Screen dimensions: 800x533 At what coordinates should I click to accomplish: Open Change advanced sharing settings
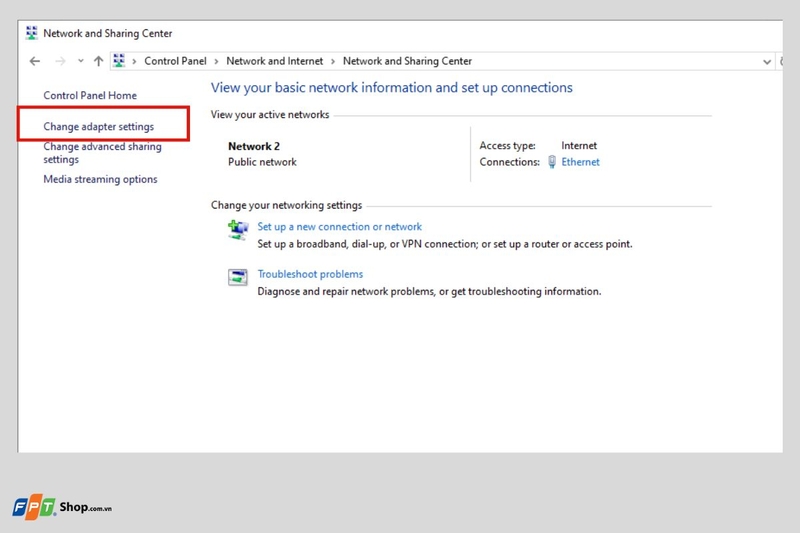[103, 153]
